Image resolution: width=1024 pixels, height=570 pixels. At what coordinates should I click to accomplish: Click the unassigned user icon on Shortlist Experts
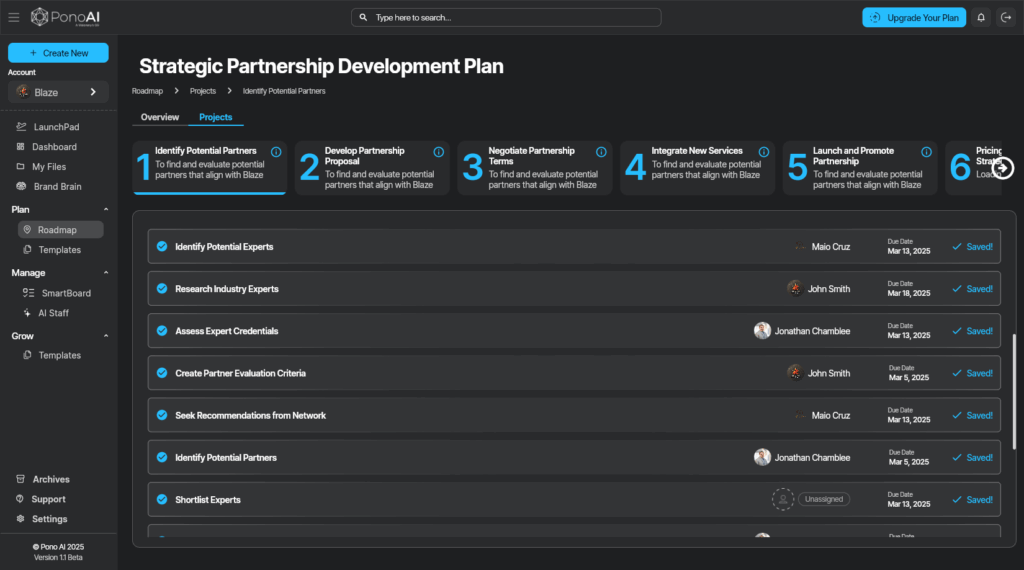click(x=782, y=499)
